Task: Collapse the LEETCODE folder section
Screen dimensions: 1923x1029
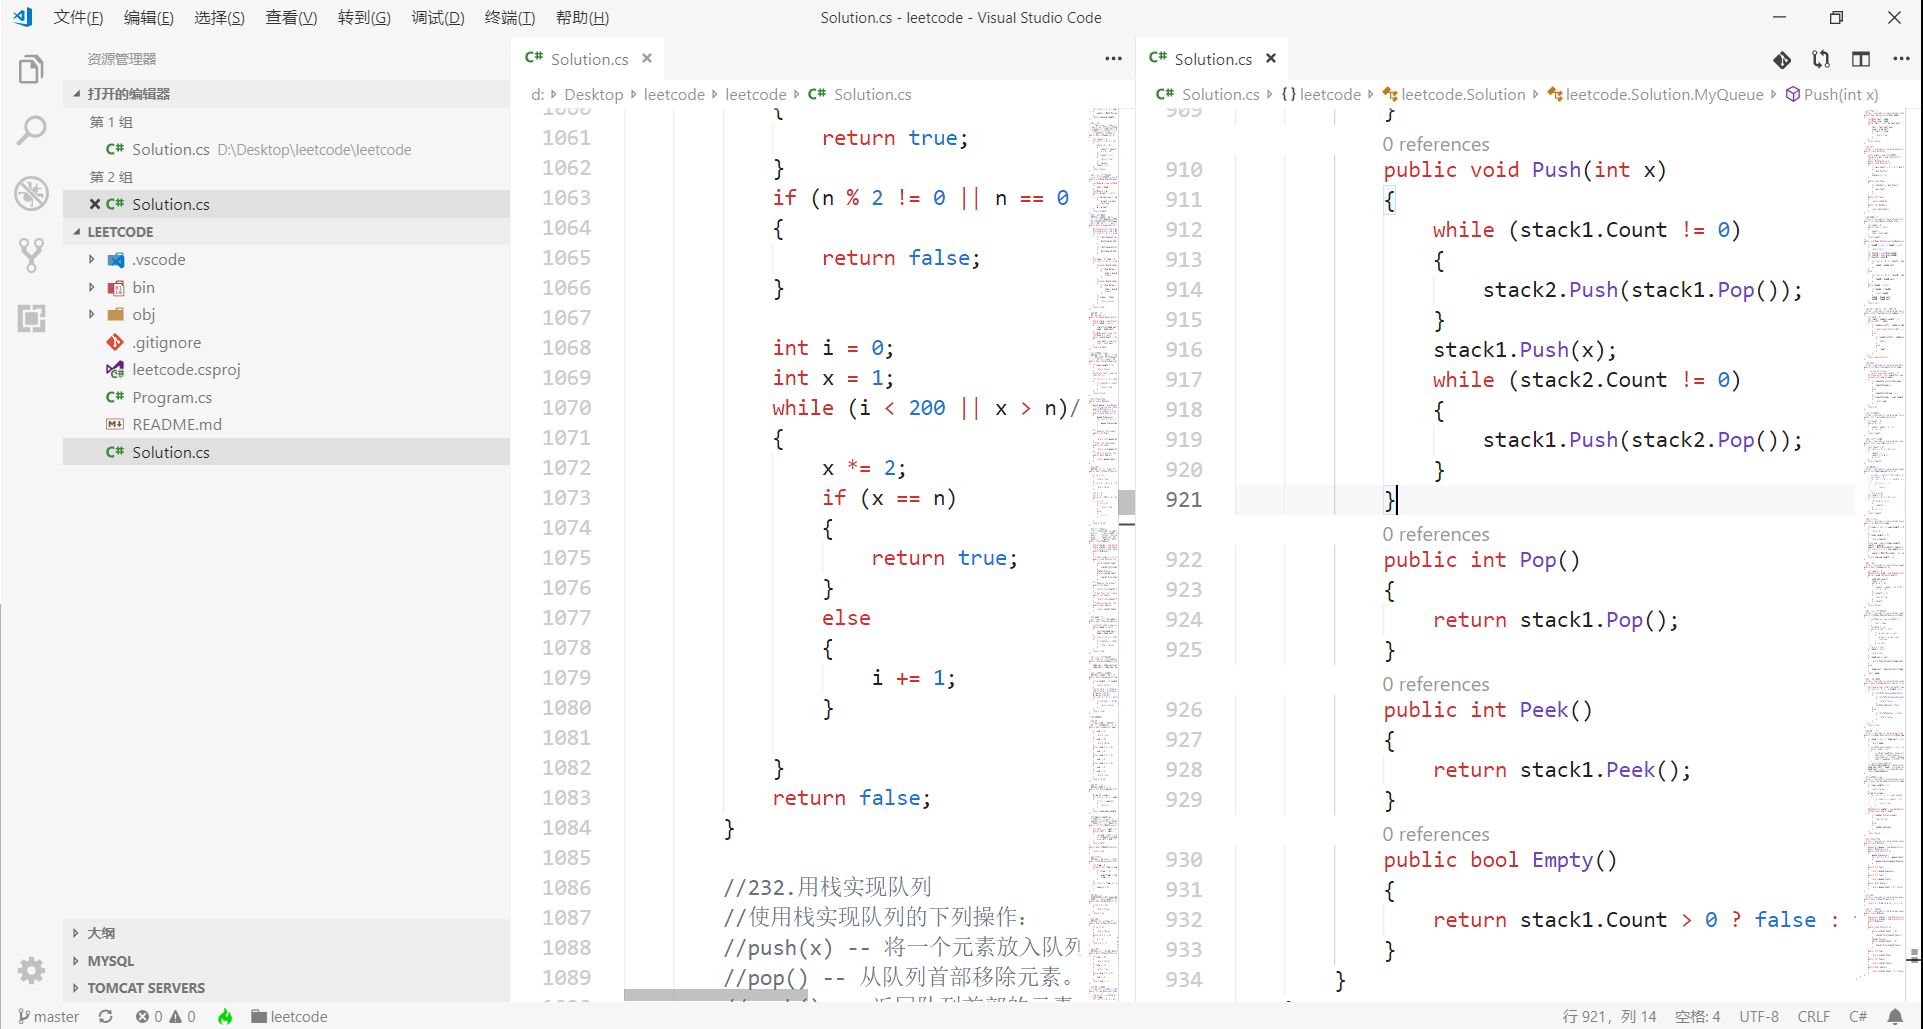Action: pyautogui.click(x=120, y=231)
